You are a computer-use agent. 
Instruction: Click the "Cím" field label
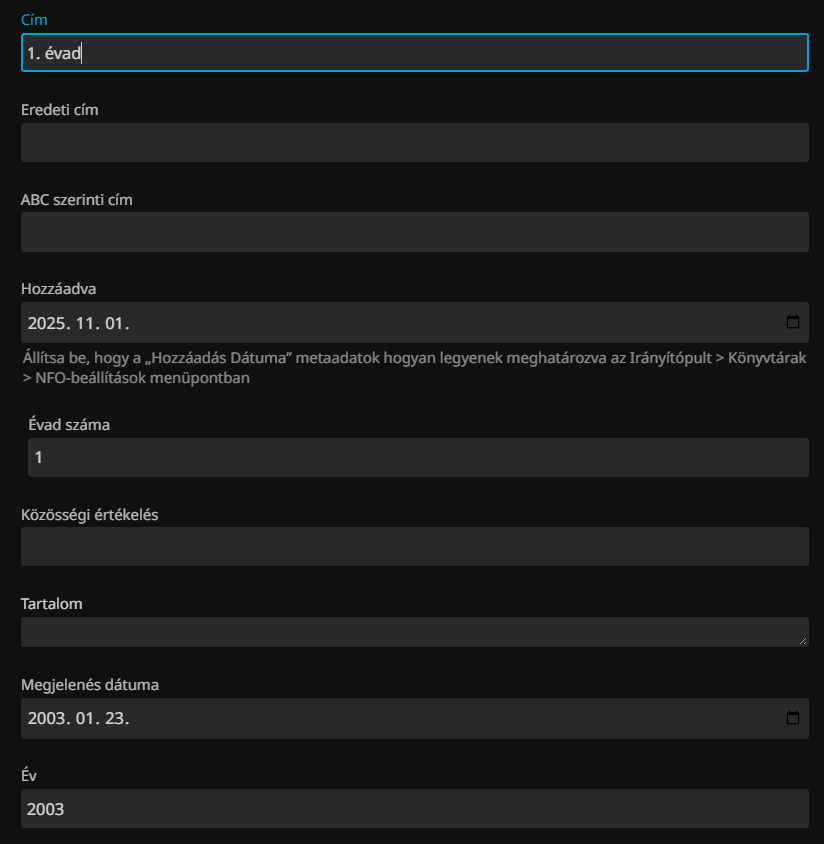34,20
